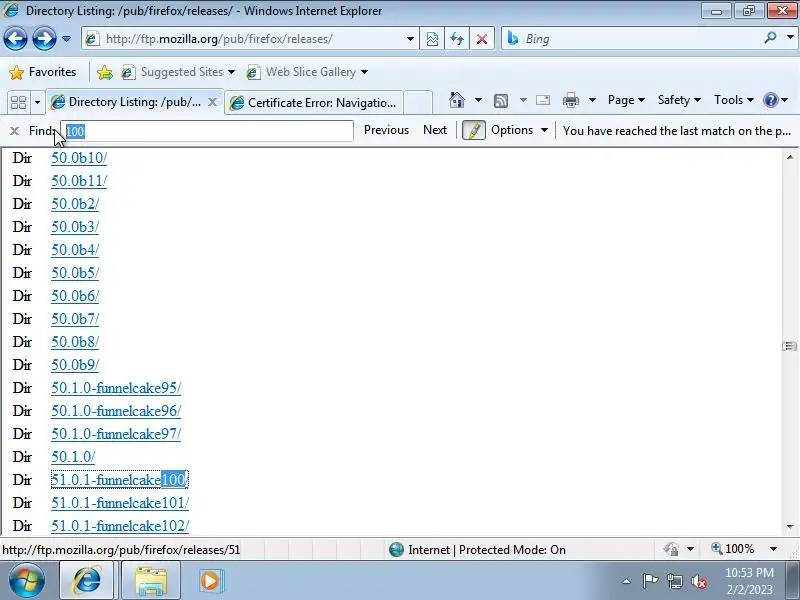The image size is (800, 600).
Task: Open Windows Explorer from the taskbar
Action: coord(151,581)
